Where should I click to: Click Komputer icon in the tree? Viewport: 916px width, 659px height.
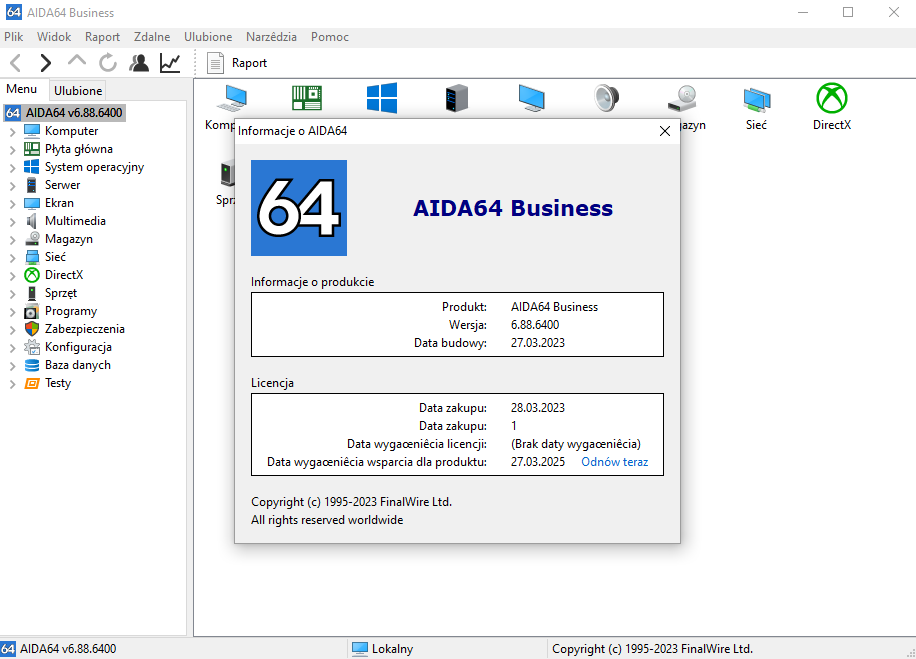pyautogui.click(x=32, y=131)
